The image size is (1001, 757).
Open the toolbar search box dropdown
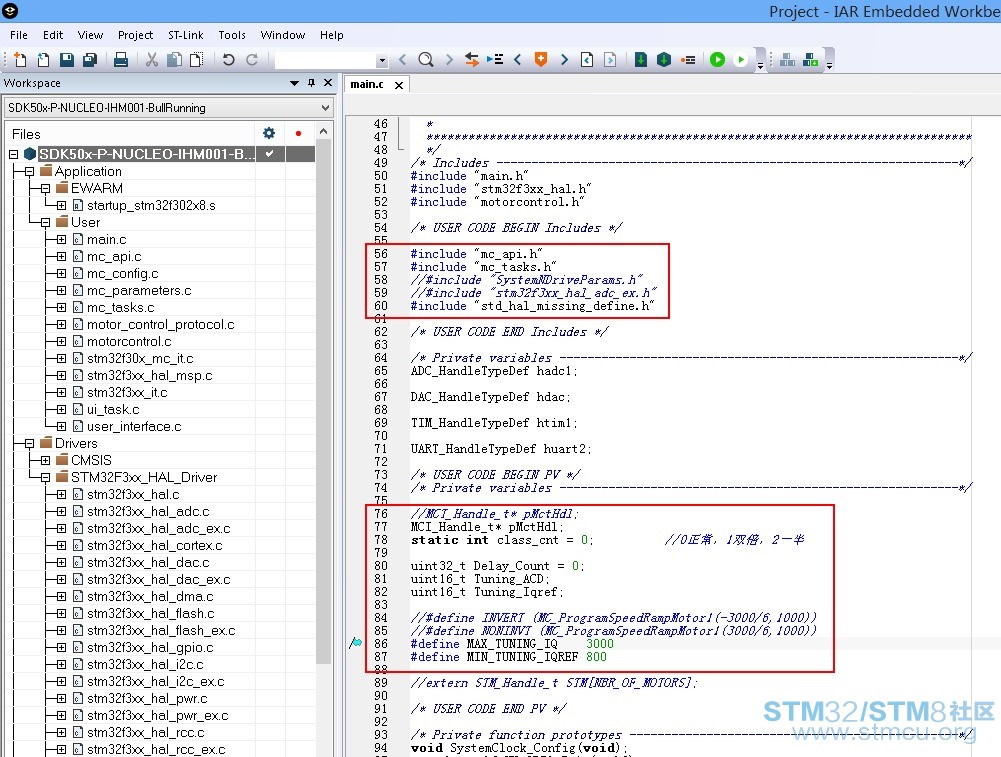[x=382, y=61]
